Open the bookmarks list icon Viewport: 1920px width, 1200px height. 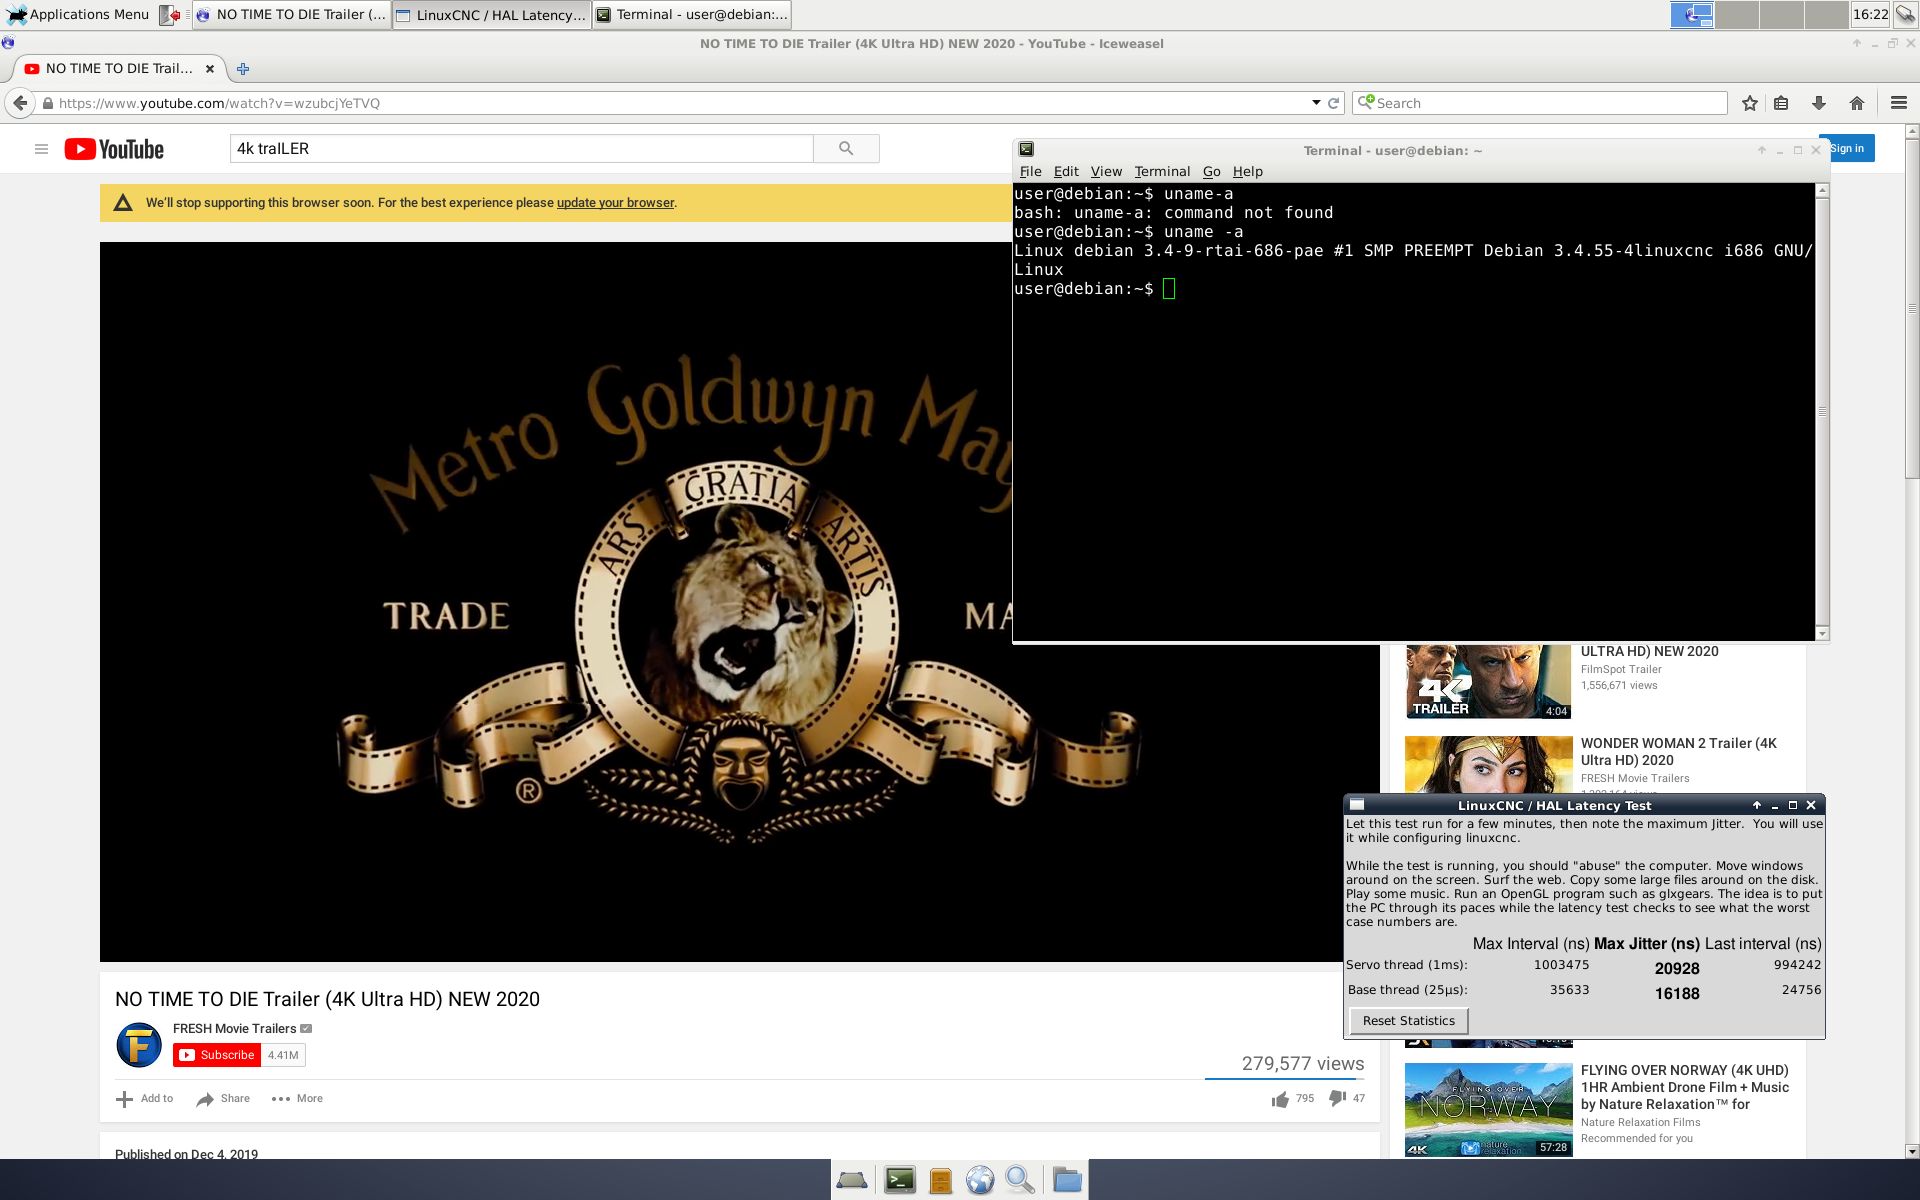(1781, 103)
